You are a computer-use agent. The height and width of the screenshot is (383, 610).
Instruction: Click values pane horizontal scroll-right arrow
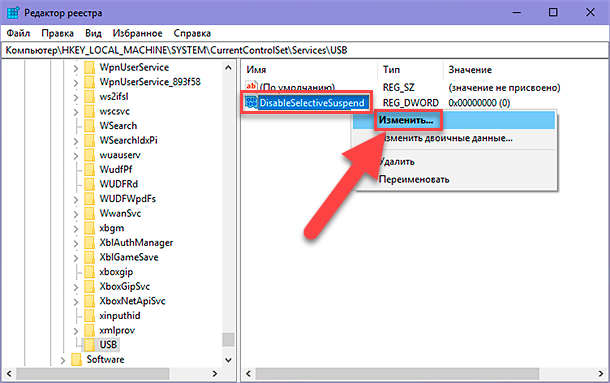[x=601, y=374]
